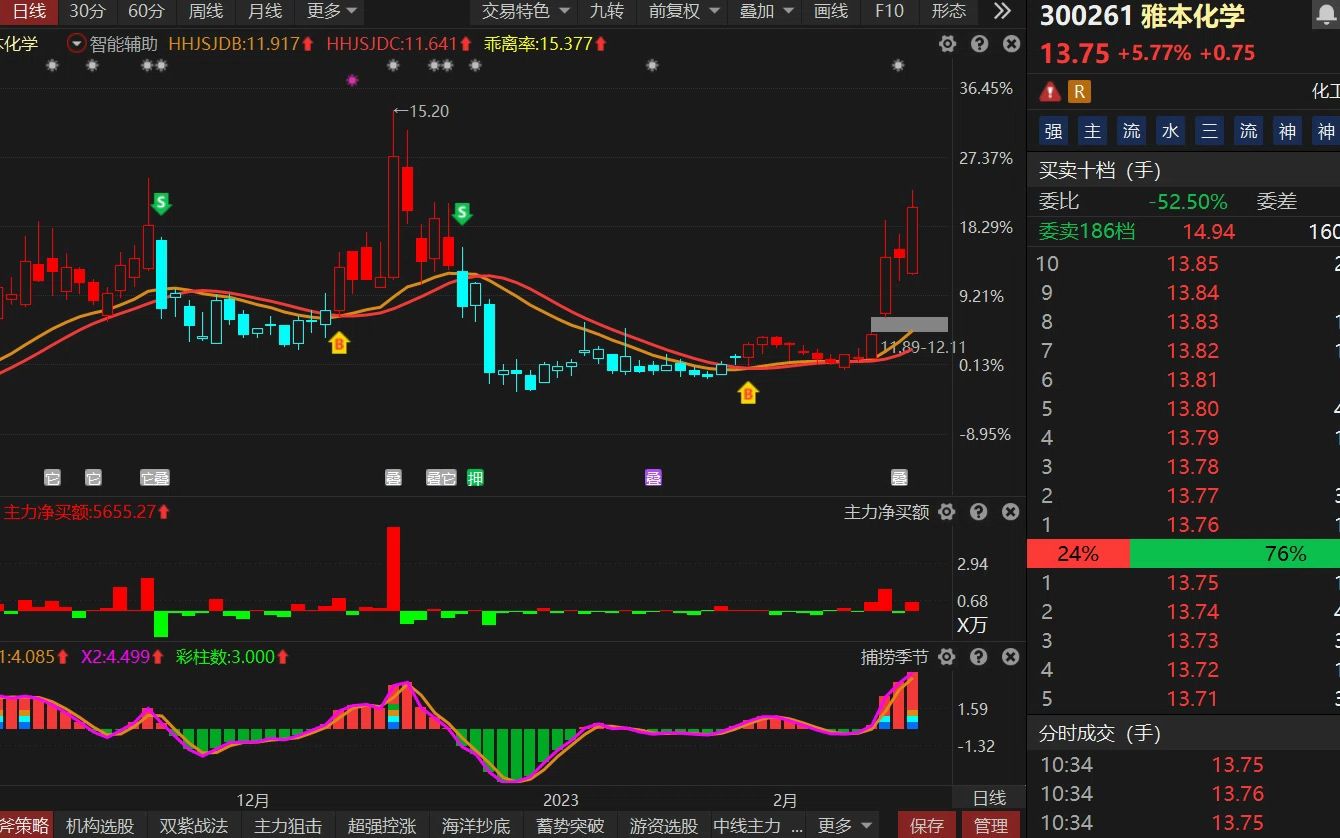Close the 主力净买额 indicator panel

(1011, 512)
